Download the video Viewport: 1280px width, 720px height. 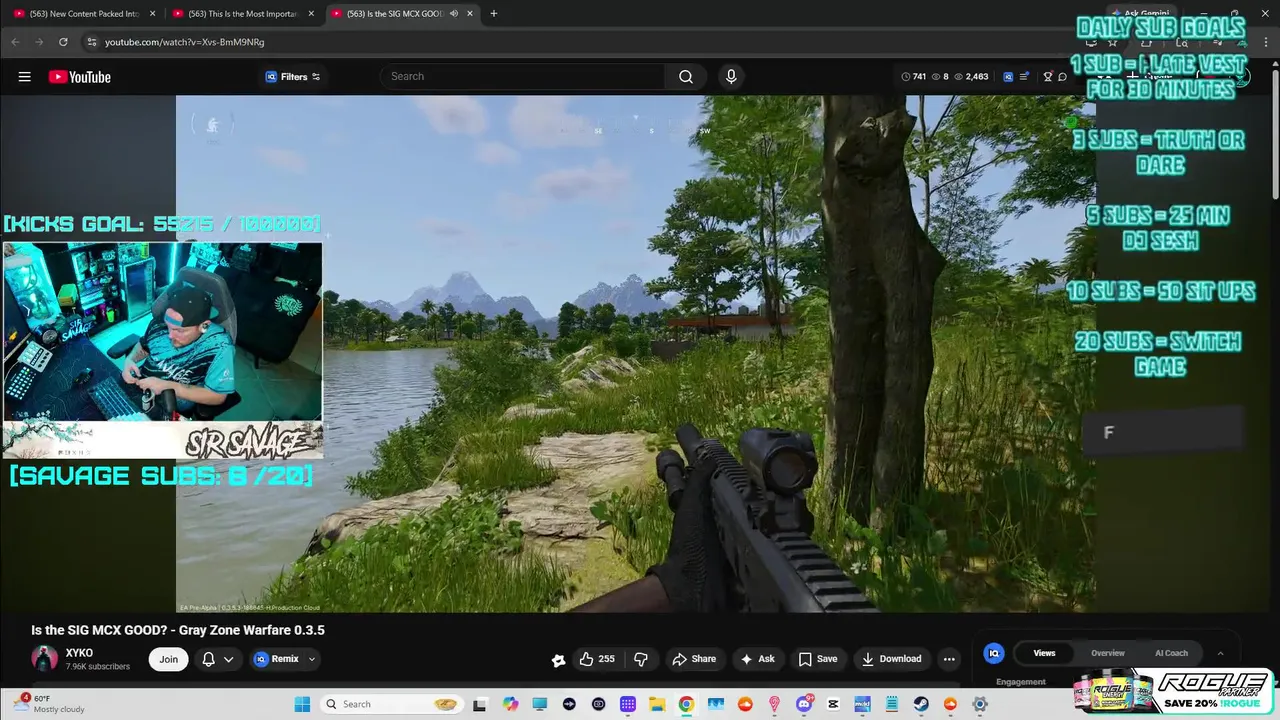pos(891,659)
